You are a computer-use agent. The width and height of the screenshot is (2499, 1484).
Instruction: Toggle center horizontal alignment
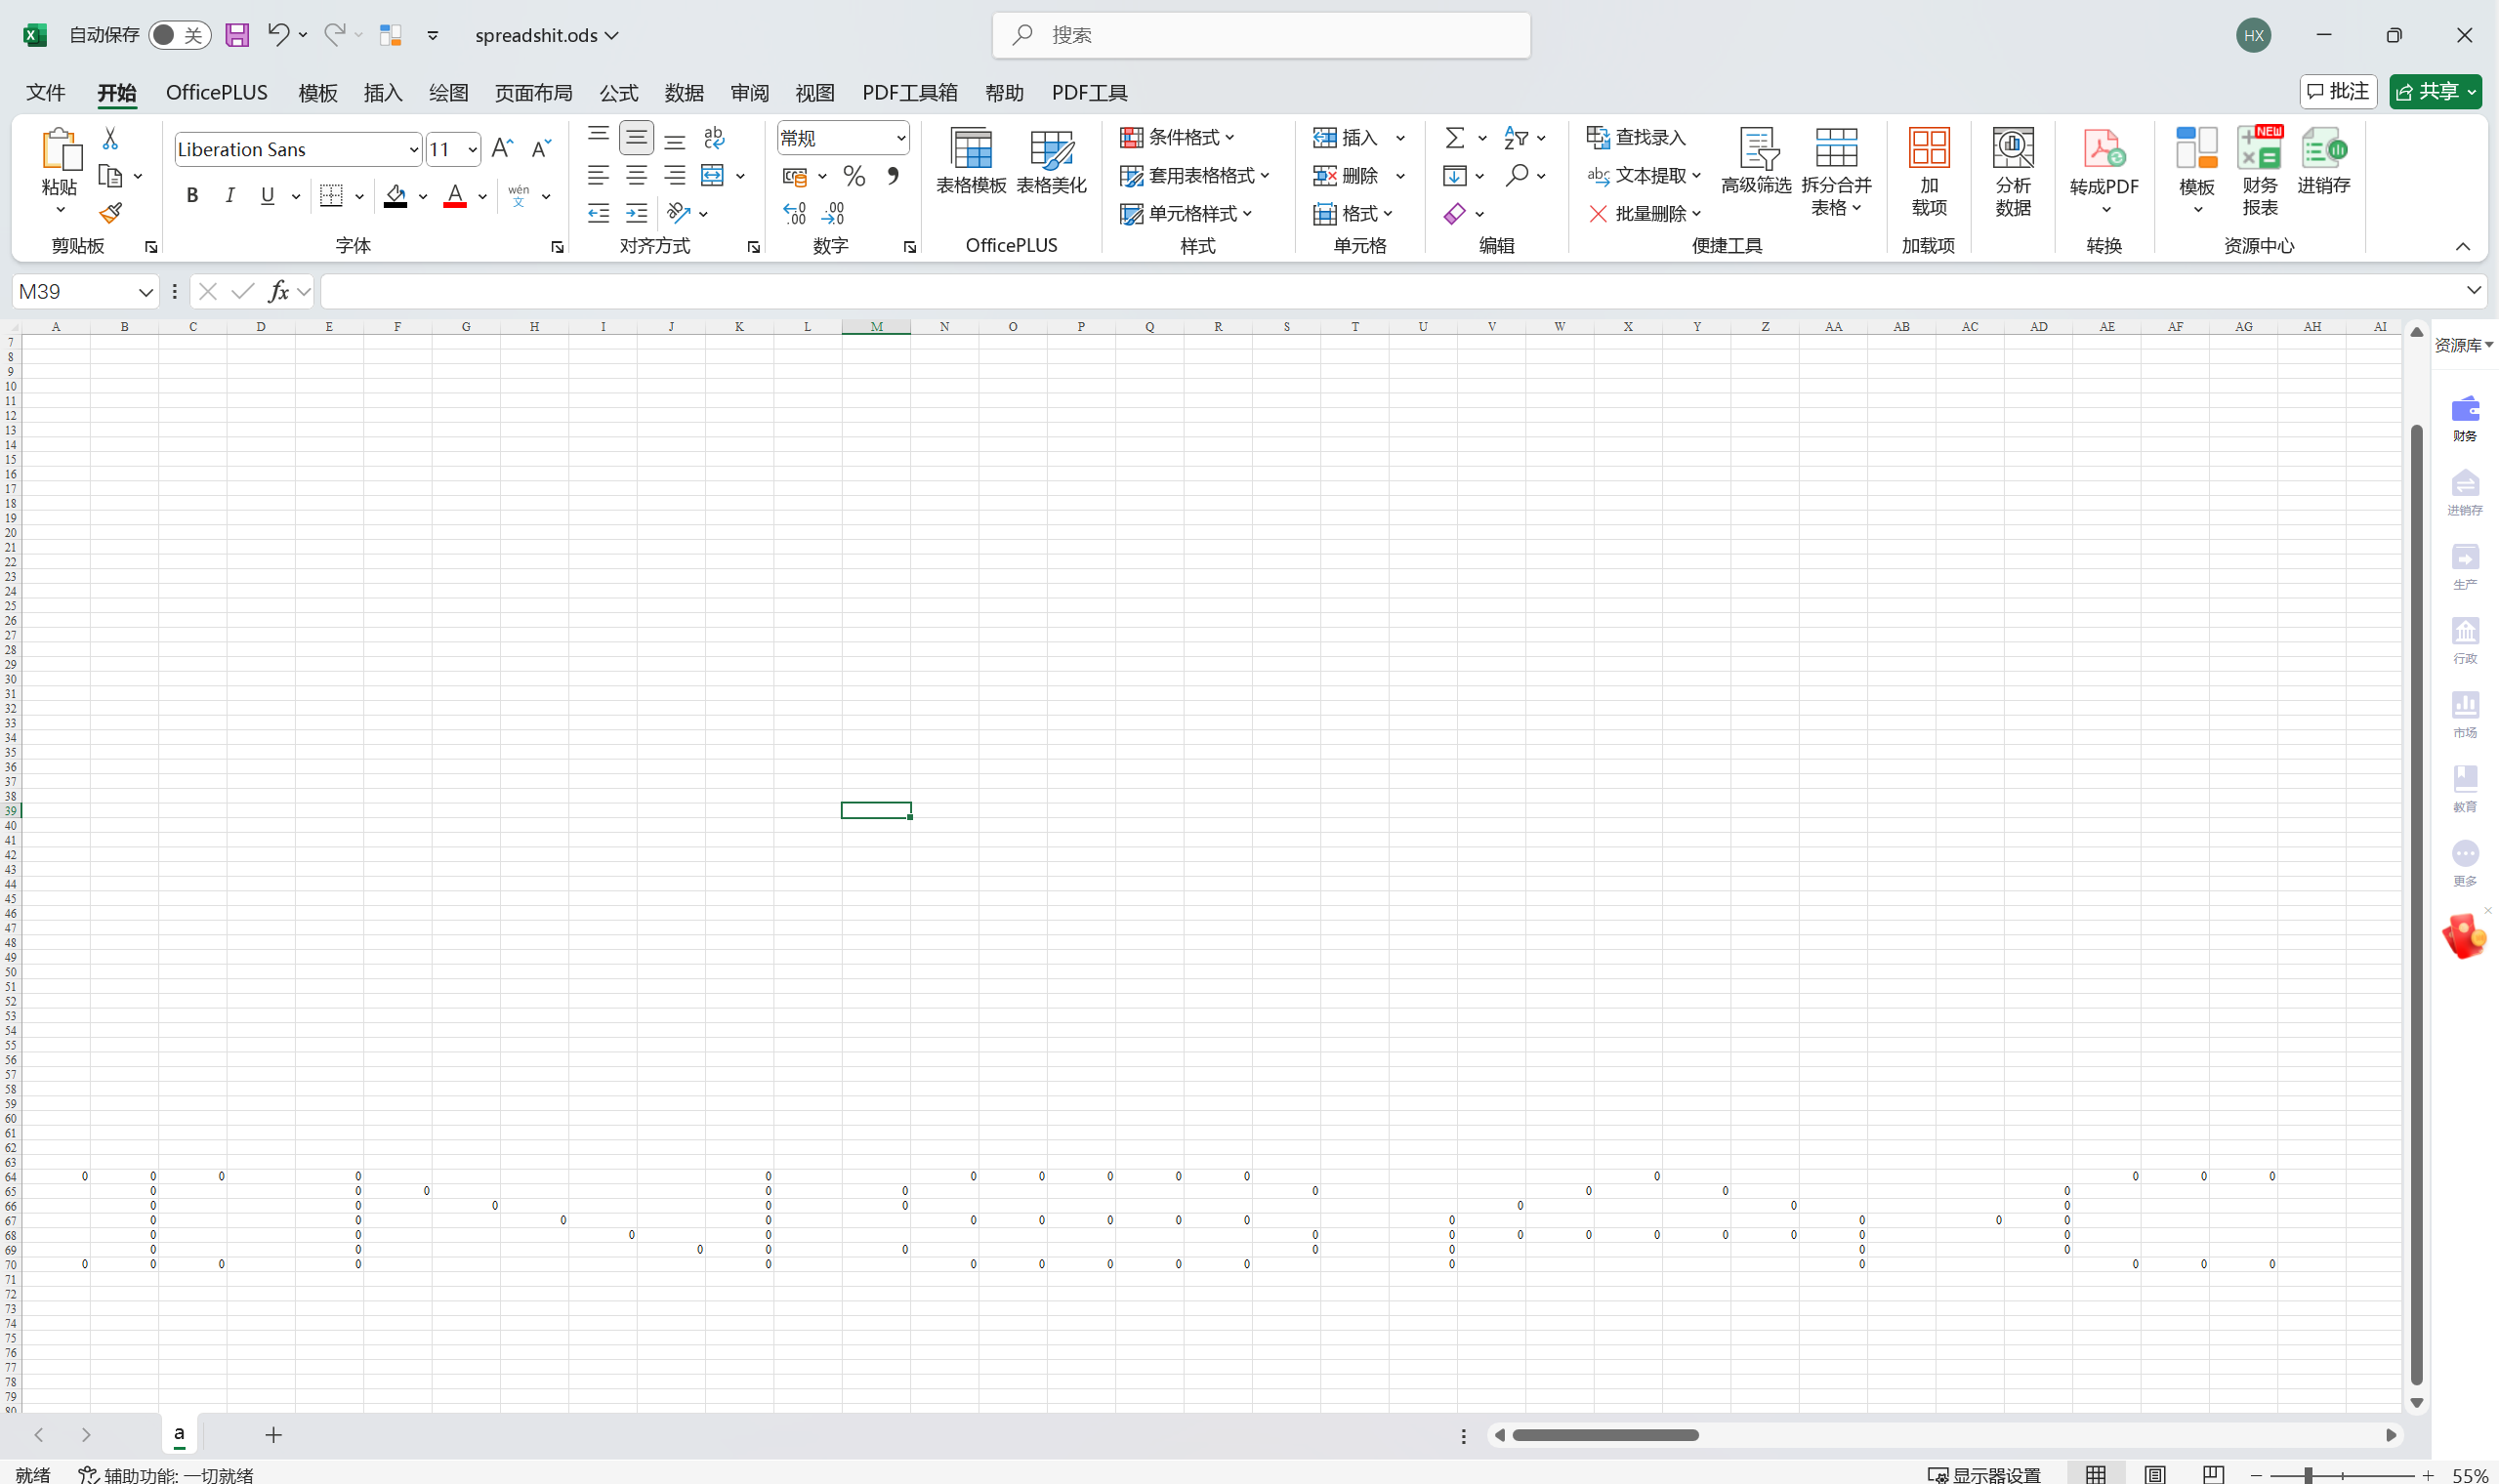[636, 176]
